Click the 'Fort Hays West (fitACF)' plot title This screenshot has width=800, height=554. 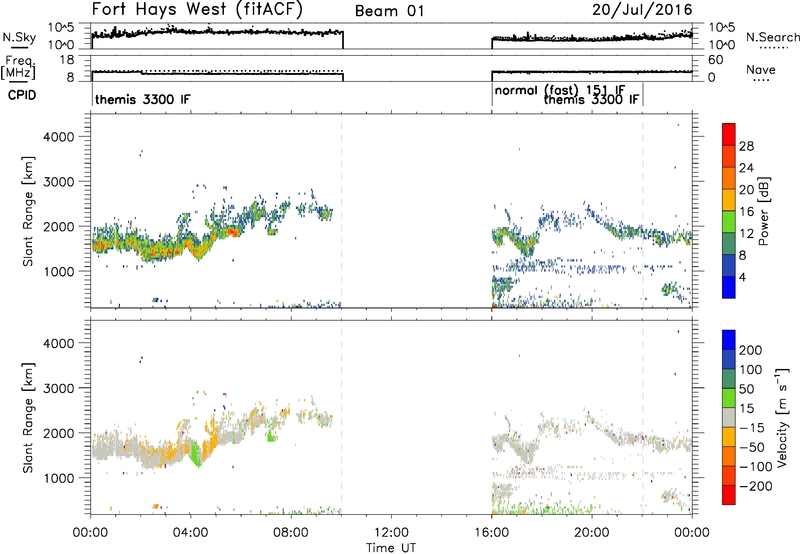coord(197,9)
